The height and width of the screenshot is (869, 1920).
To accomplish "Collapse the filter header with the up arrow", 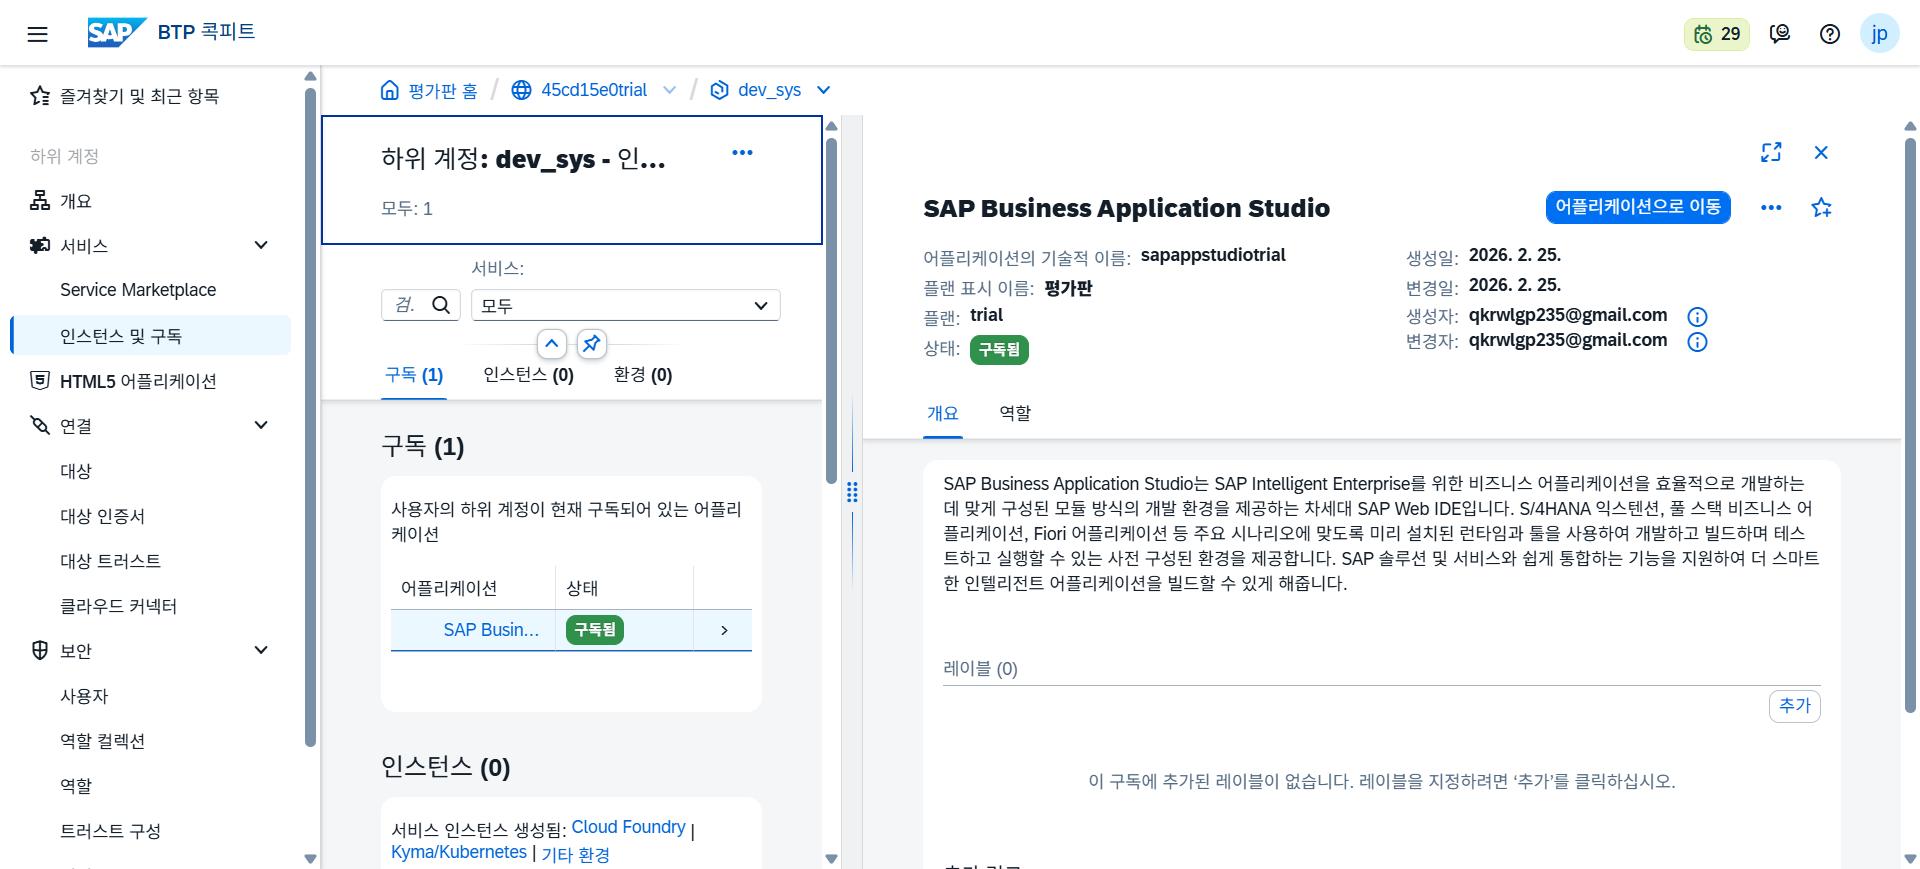I will tap(552, 343).
